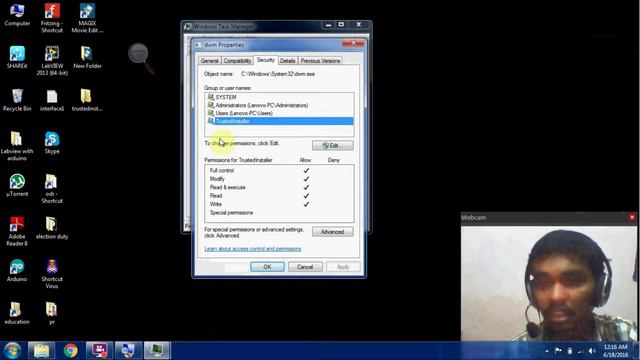The height and width of the screenshot is (360, 640).
Task: Open the interface1 file icon
Action: pos(52,100)
